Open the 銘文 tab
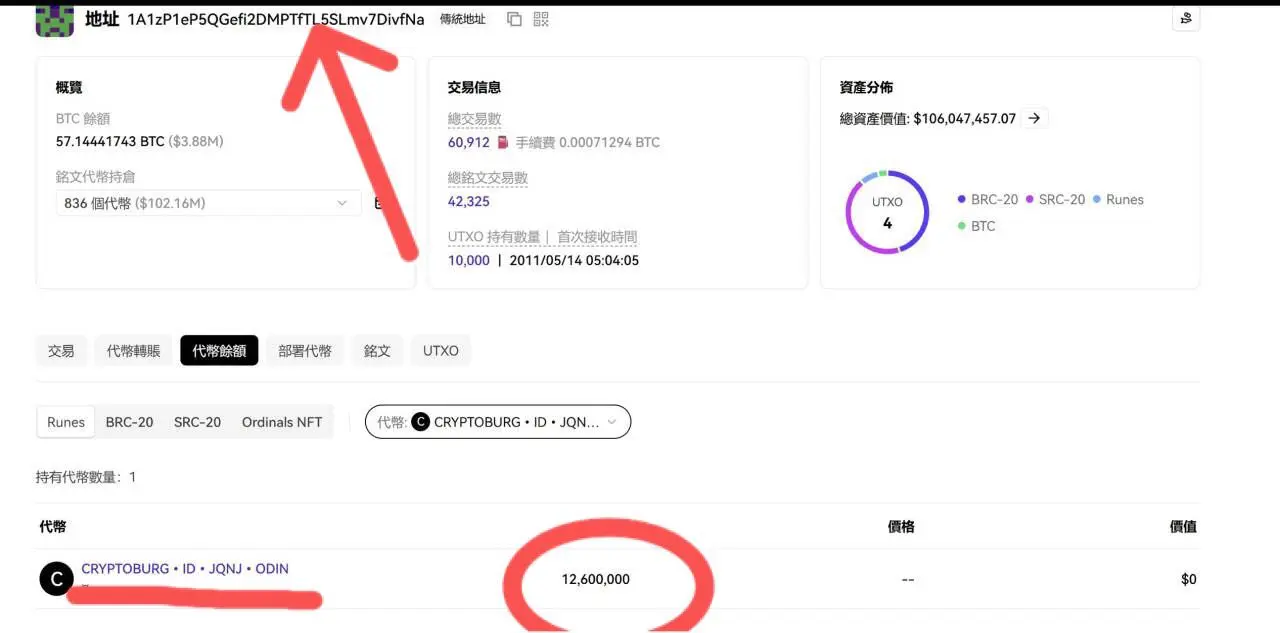Screen dimensions: 1280x633 [x=377, y=351]
